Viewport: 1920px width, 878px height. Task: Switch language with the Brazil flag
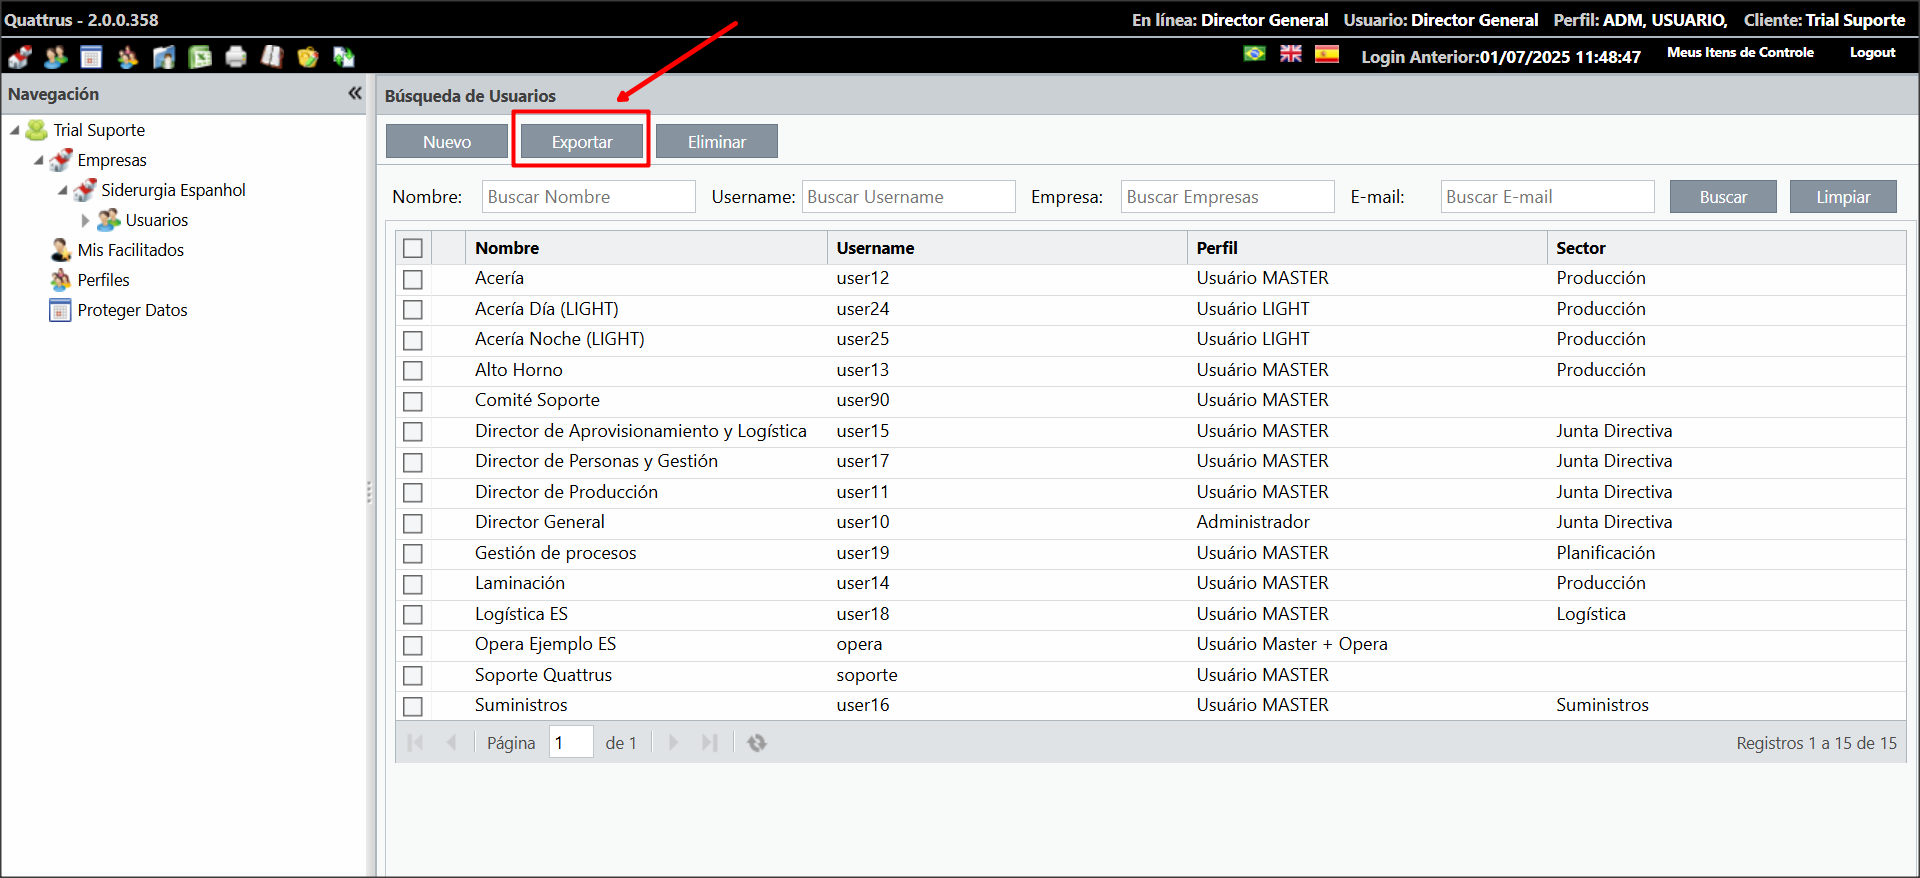click(1254, 54)
